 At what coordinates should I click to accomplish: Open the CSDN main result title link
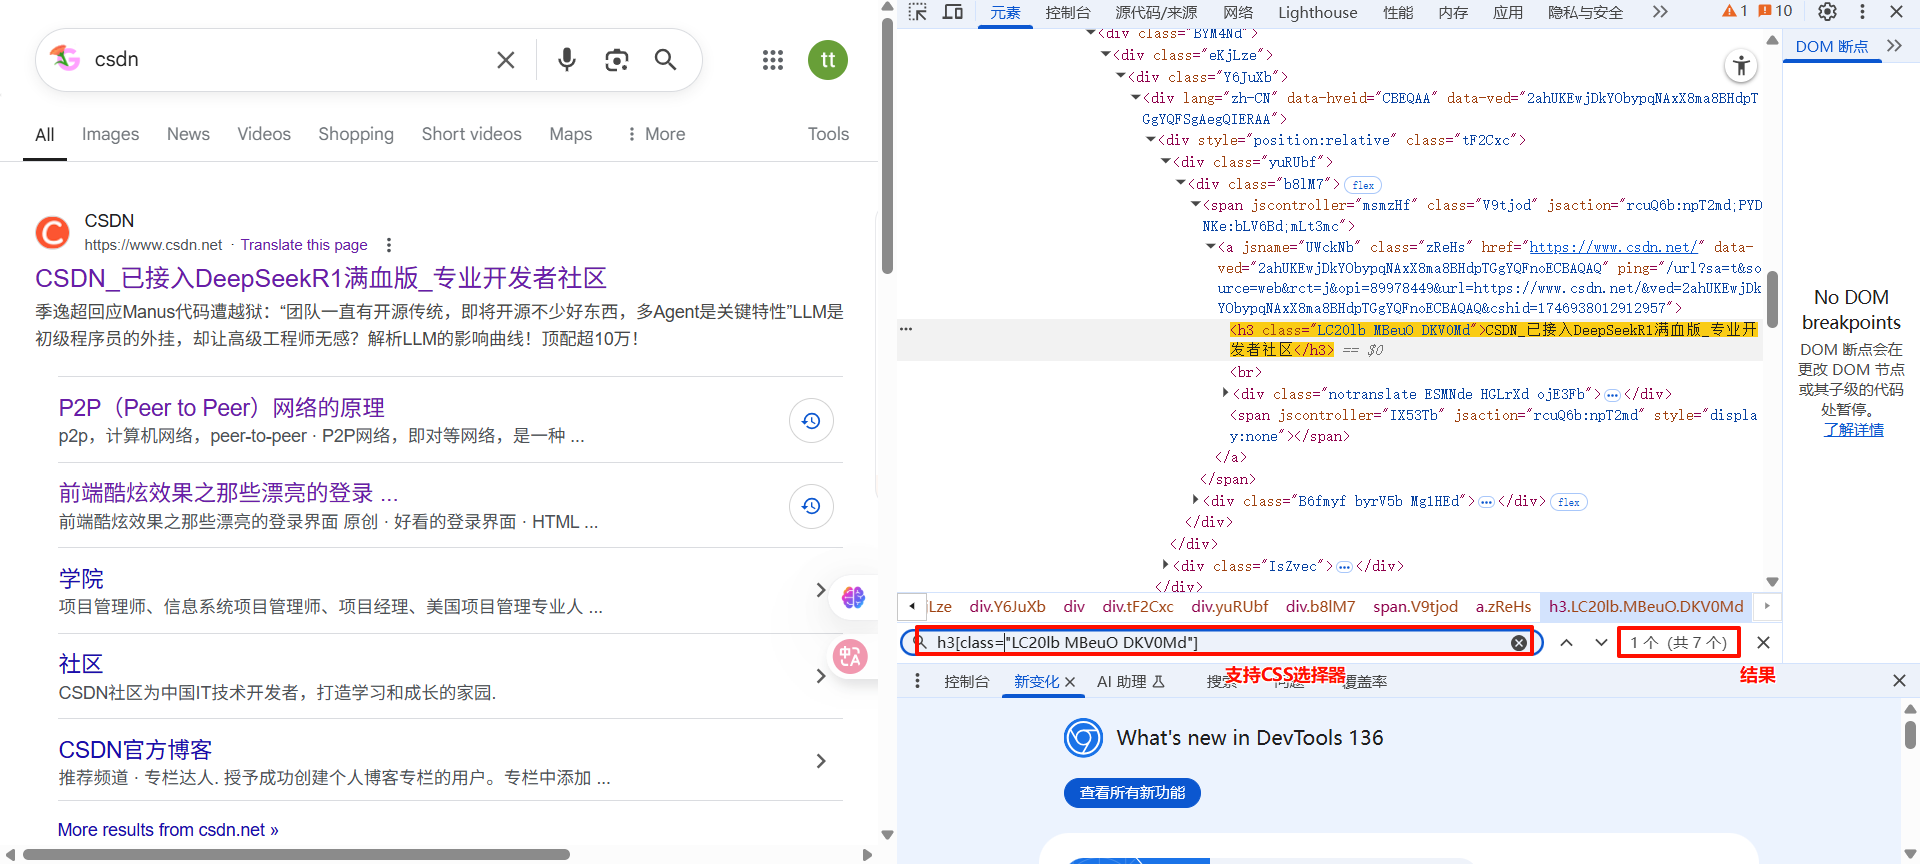click(x=321, y=278)
